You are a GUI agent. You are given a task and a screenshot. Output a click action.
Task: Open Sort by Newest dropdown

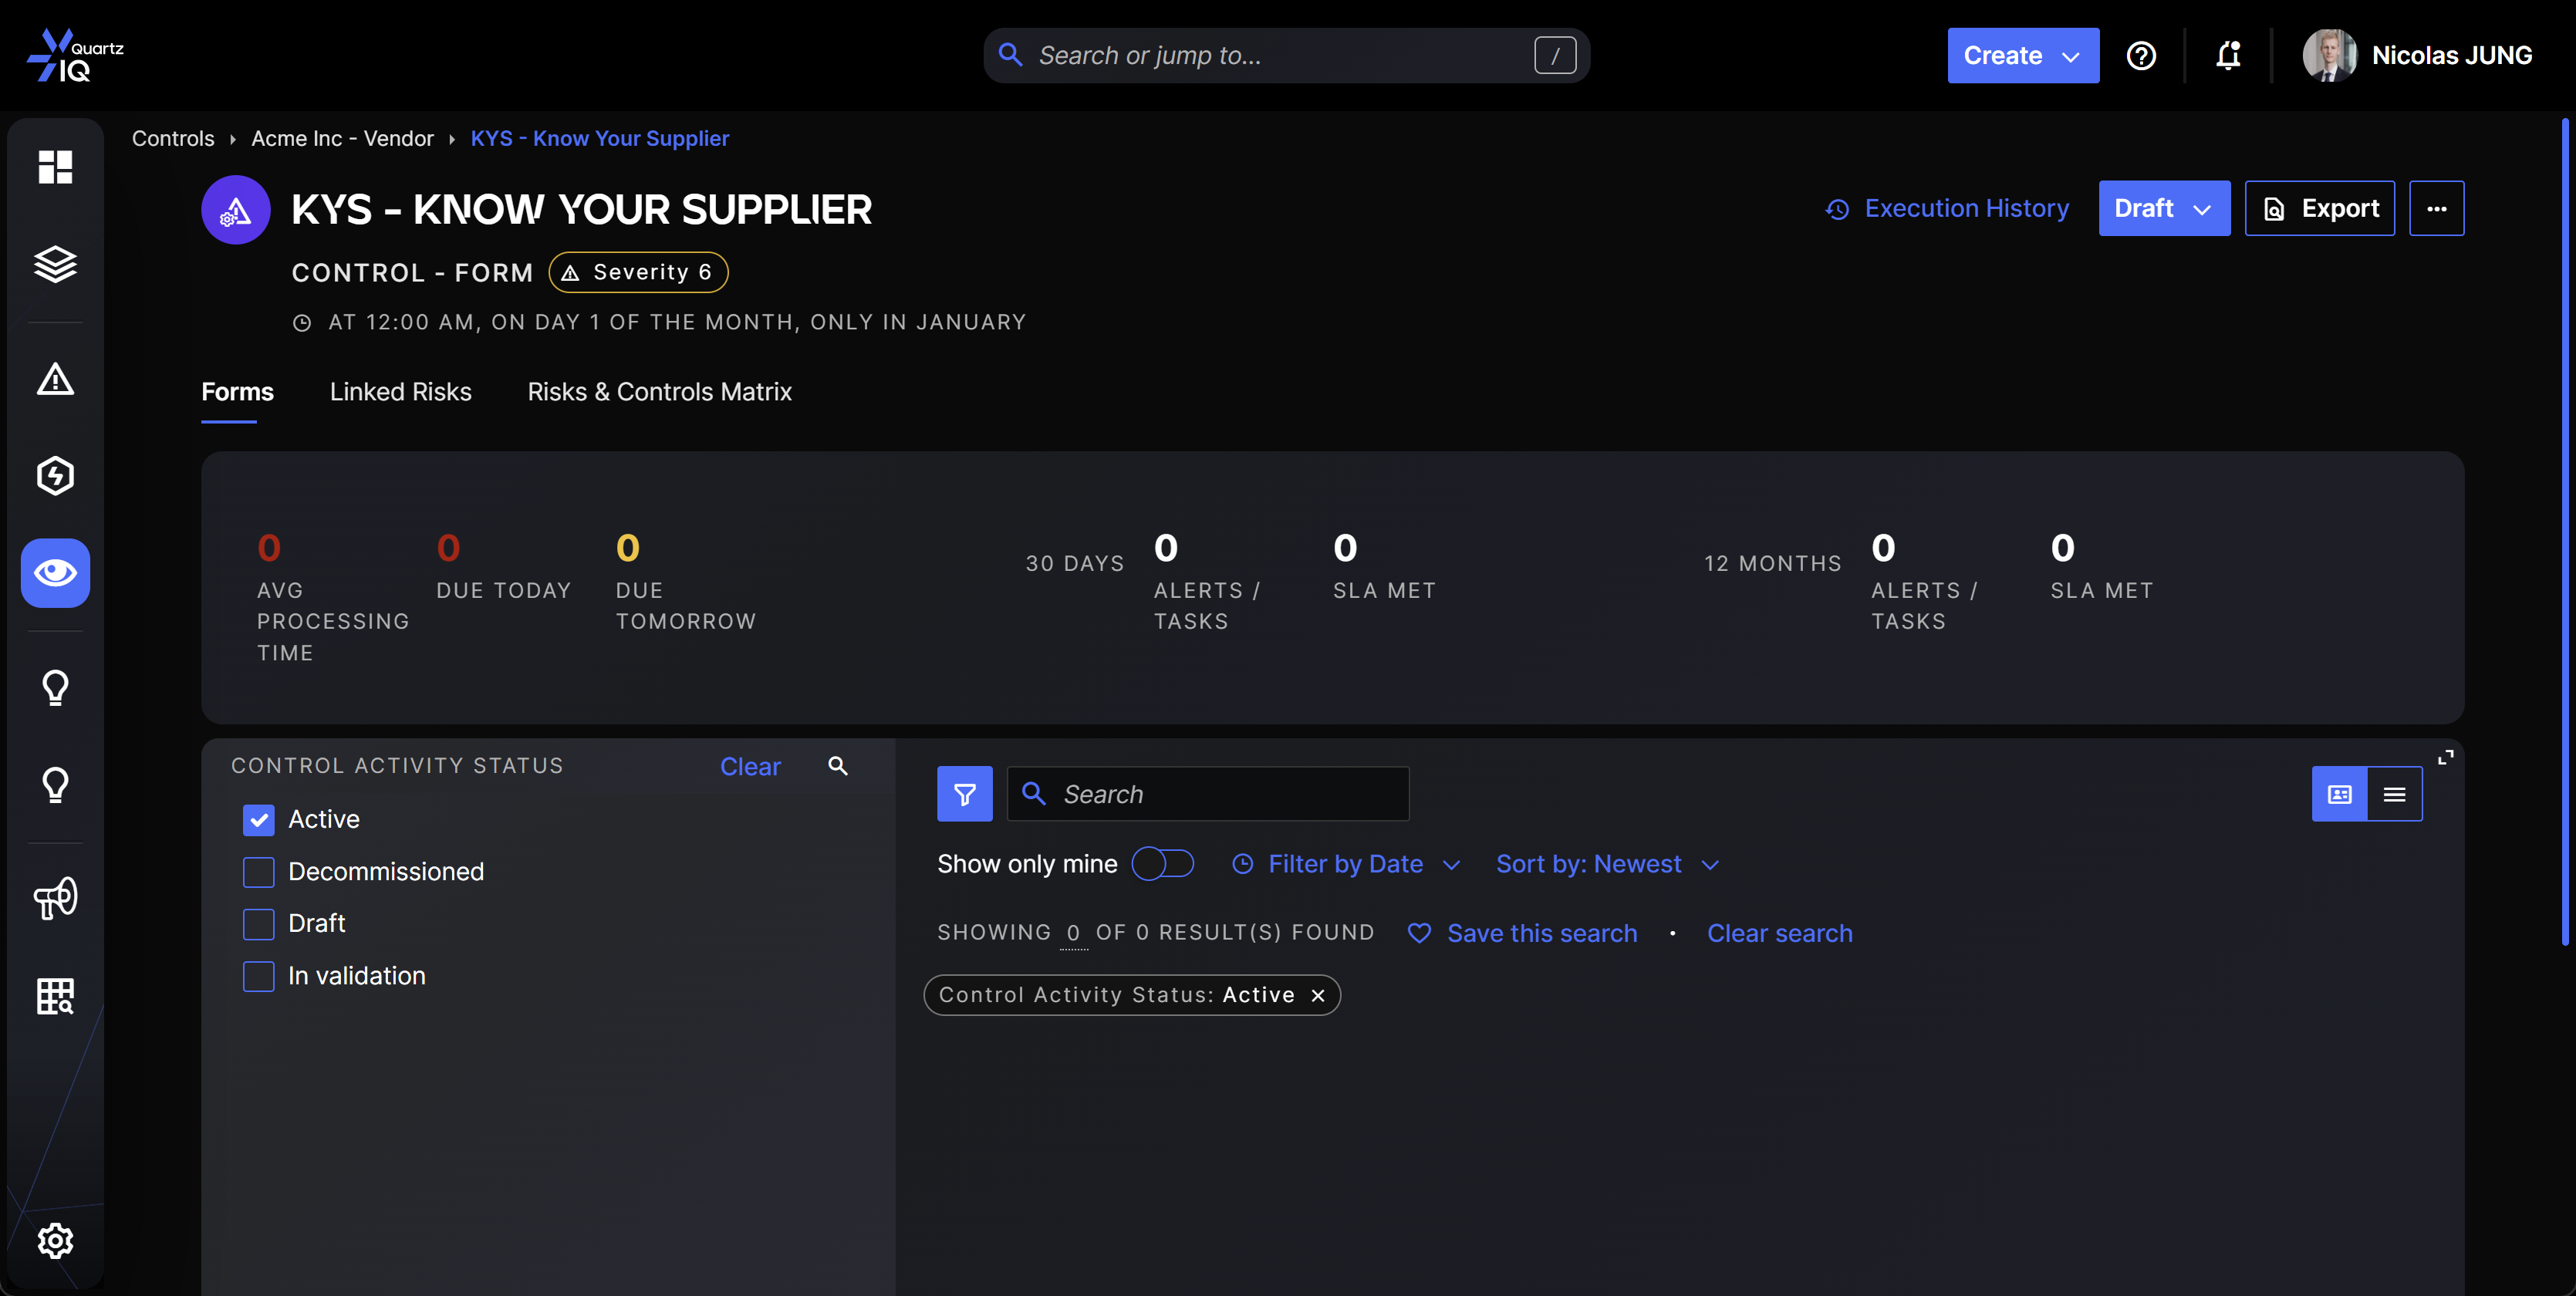pyautogui.click(x=1606, y=864)
